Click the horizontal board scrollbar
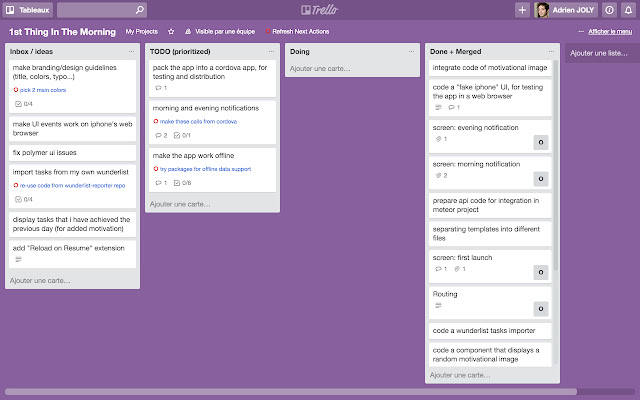Image resolution: width=640 pixels, height=400 pixels. pyautogui.click(x=291, y=392)
